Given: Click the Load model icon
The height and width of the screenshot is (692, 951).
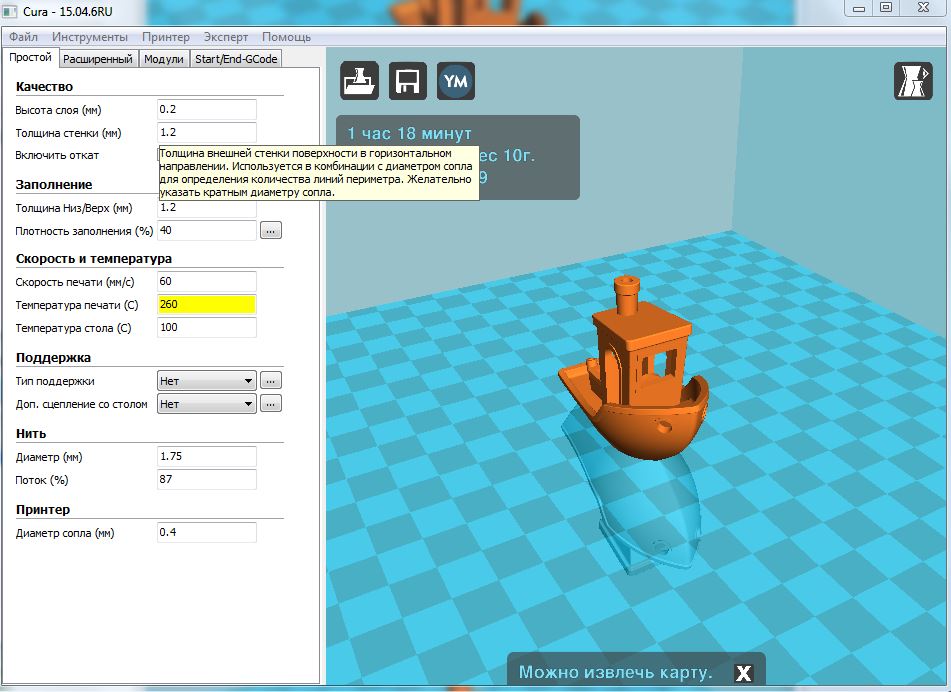Looking at the screenshot, I should [x=360, y=81].
